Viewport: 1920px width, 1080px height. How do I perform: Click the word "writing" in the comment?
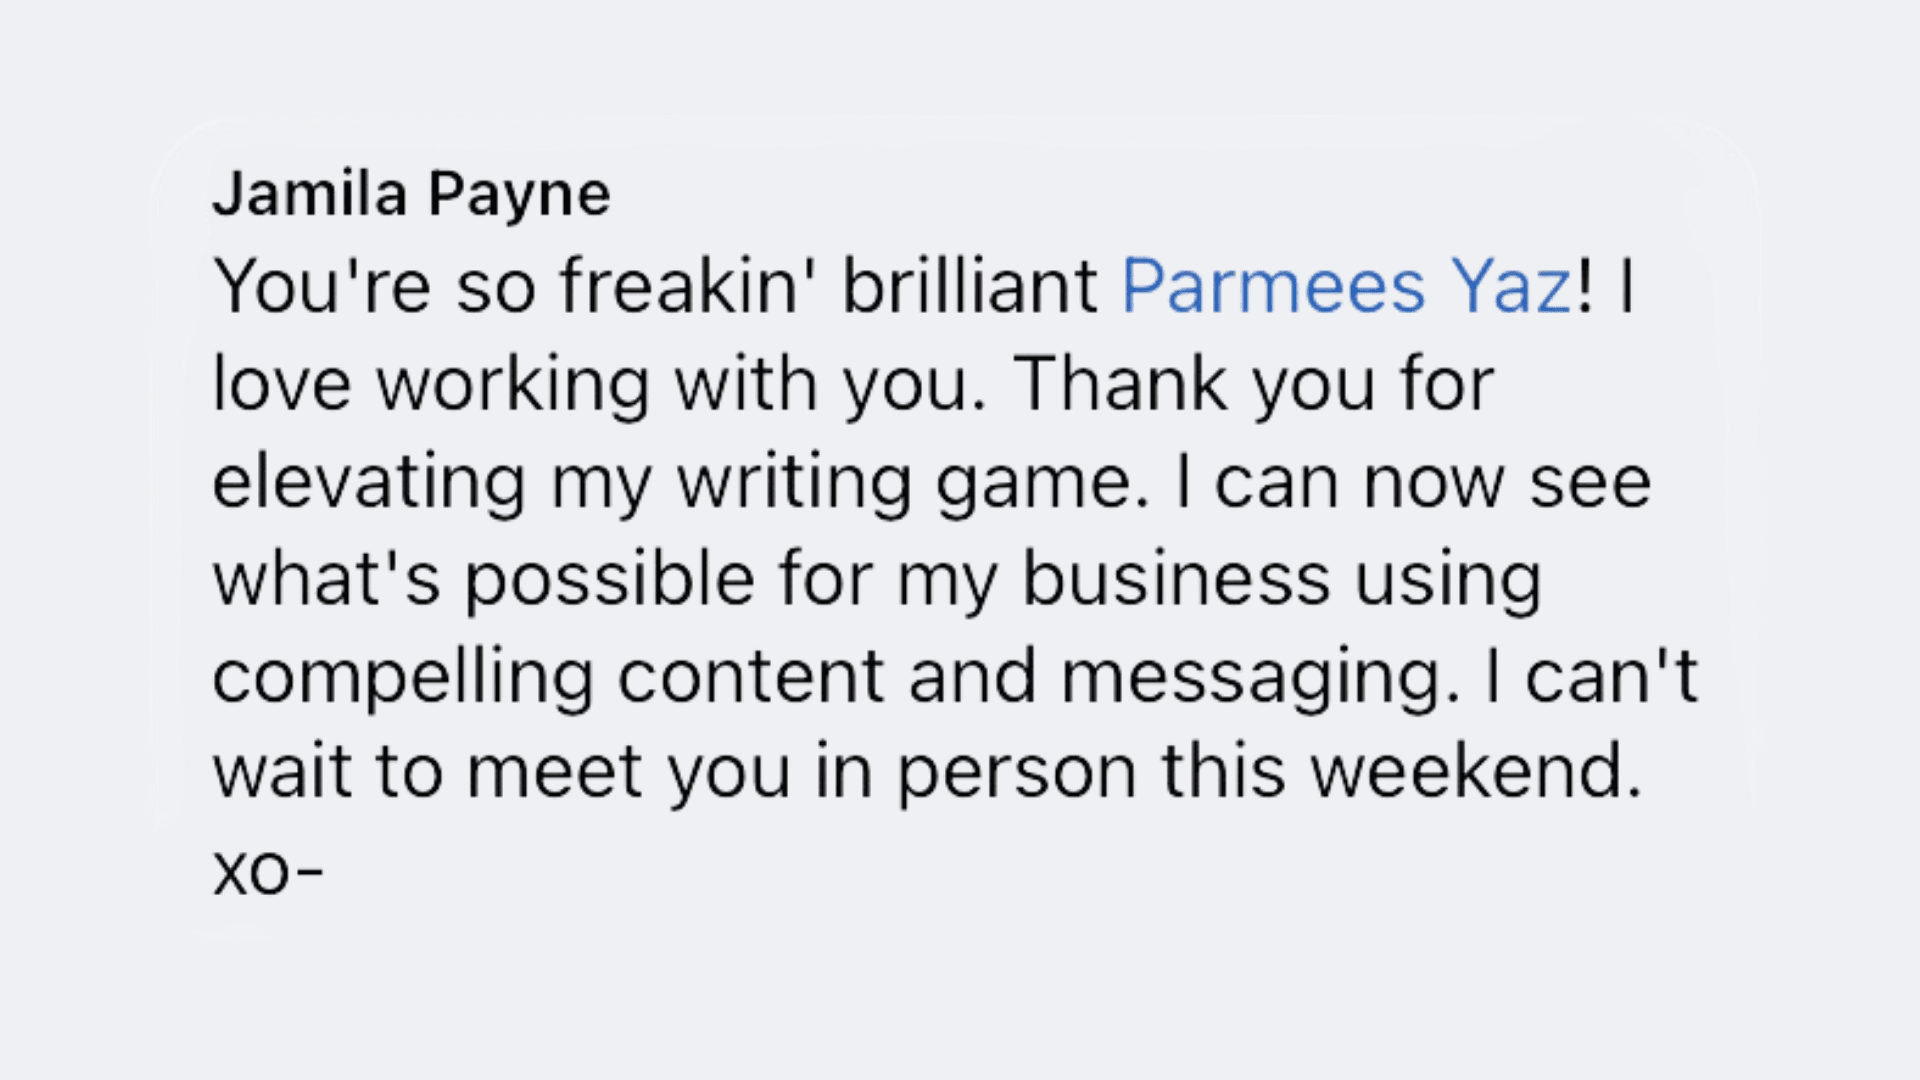click(x=794, y=483)
